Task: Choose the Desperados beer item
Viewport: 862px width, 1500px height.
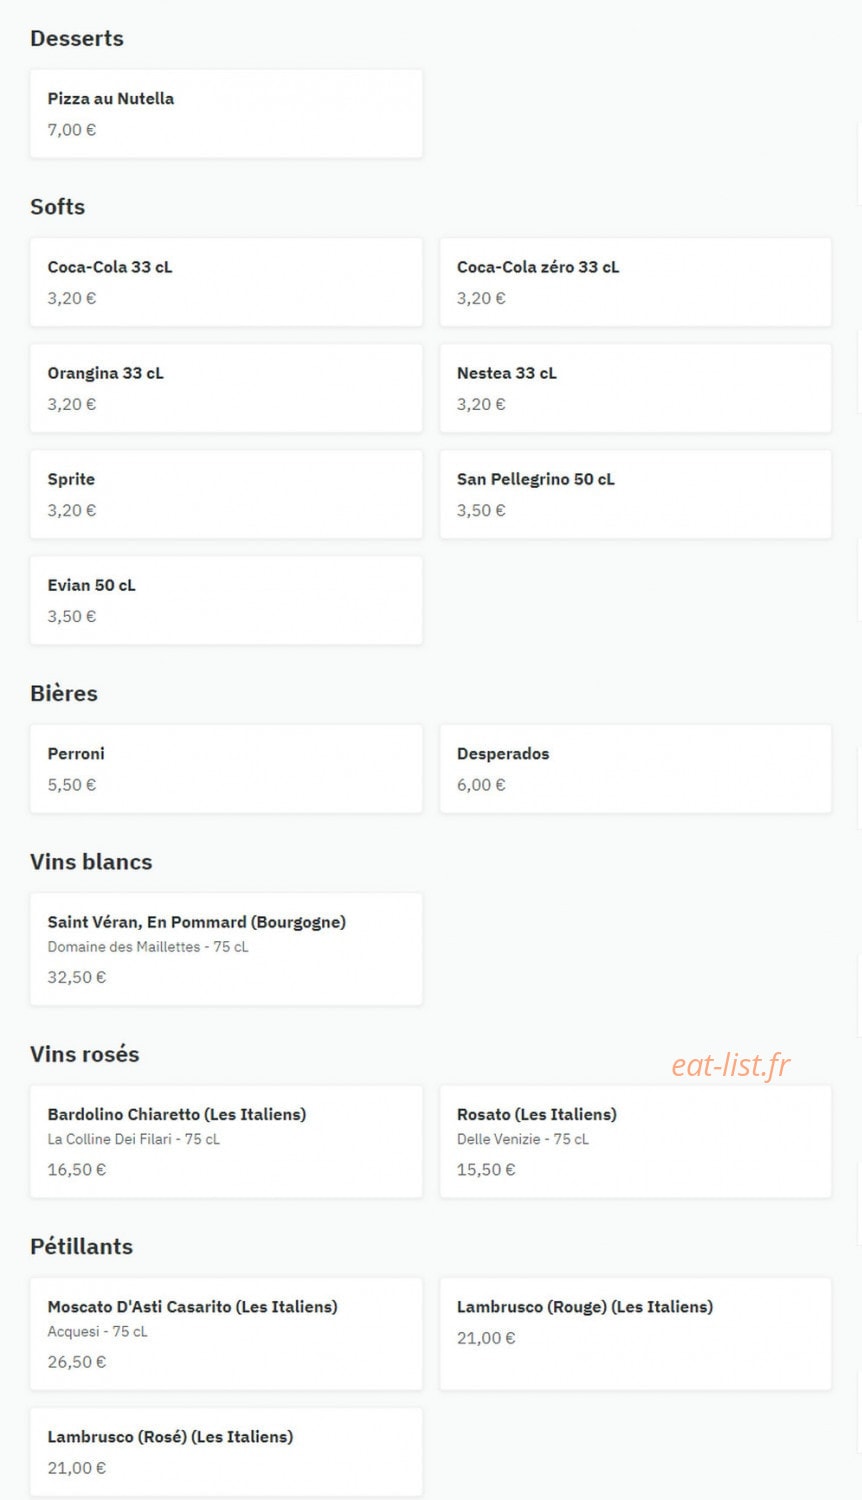Action: click(x=635, y=769)
